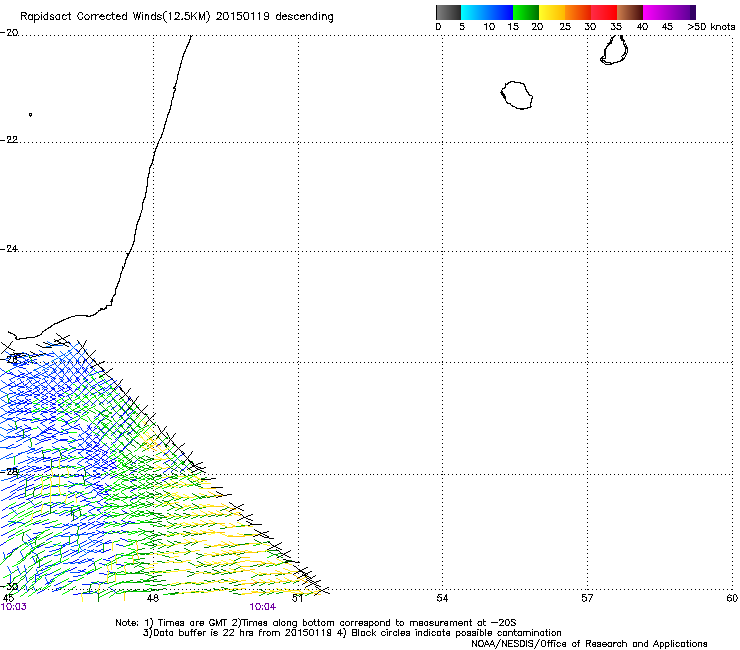Click the purple 10:03 time stamp
740x650 pixels.
(x=14, y=607)
